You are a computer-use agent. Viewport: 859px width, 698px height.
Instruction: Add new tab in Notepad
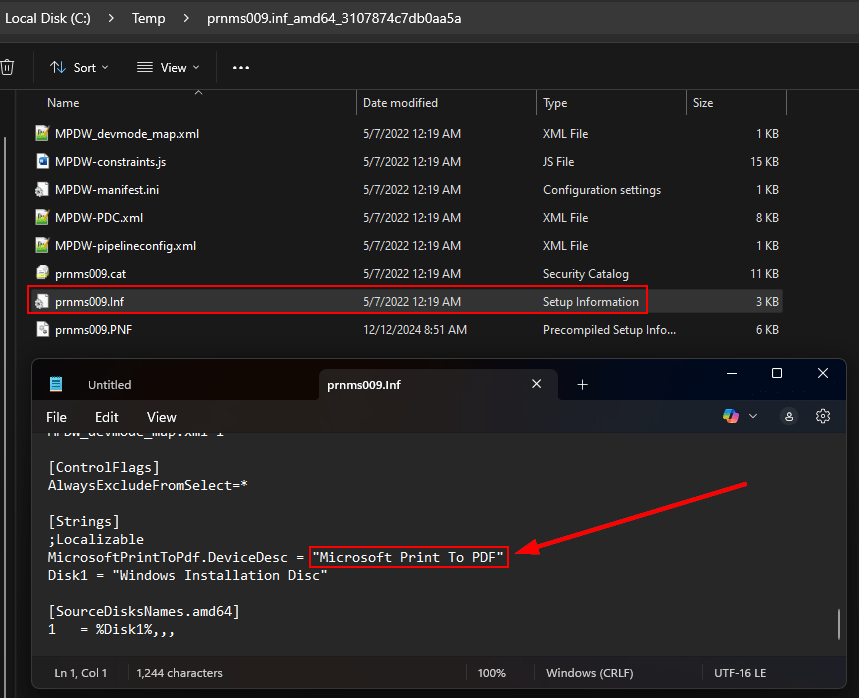pyautogui.click(x=582, y=385)
